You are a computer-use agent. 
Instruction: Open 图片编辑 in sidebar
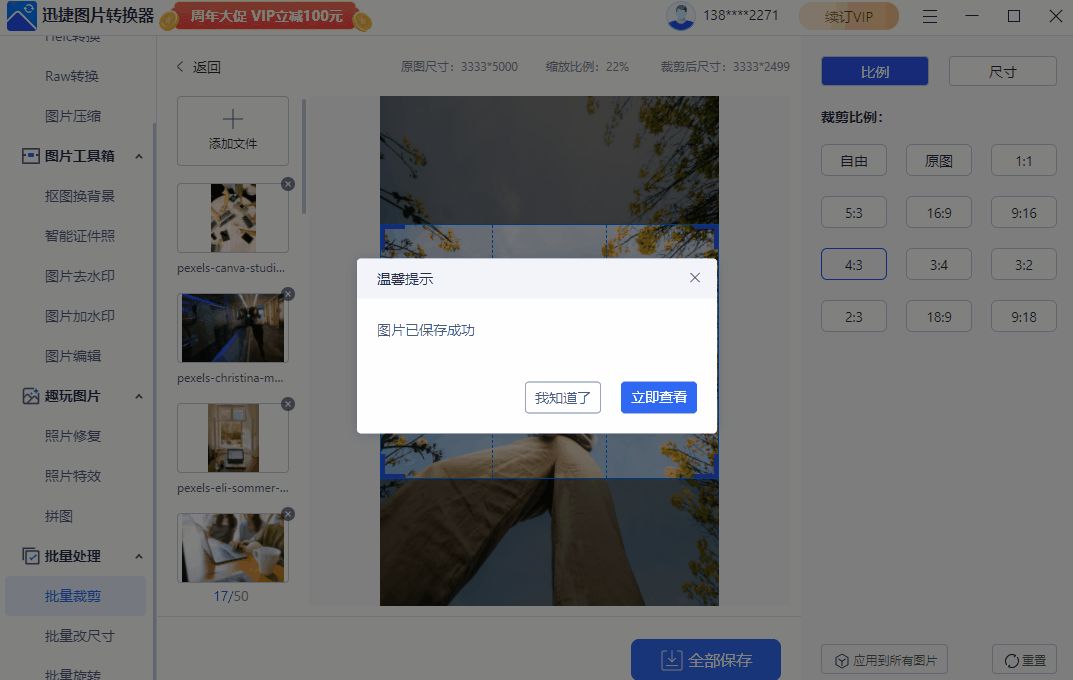73,356
